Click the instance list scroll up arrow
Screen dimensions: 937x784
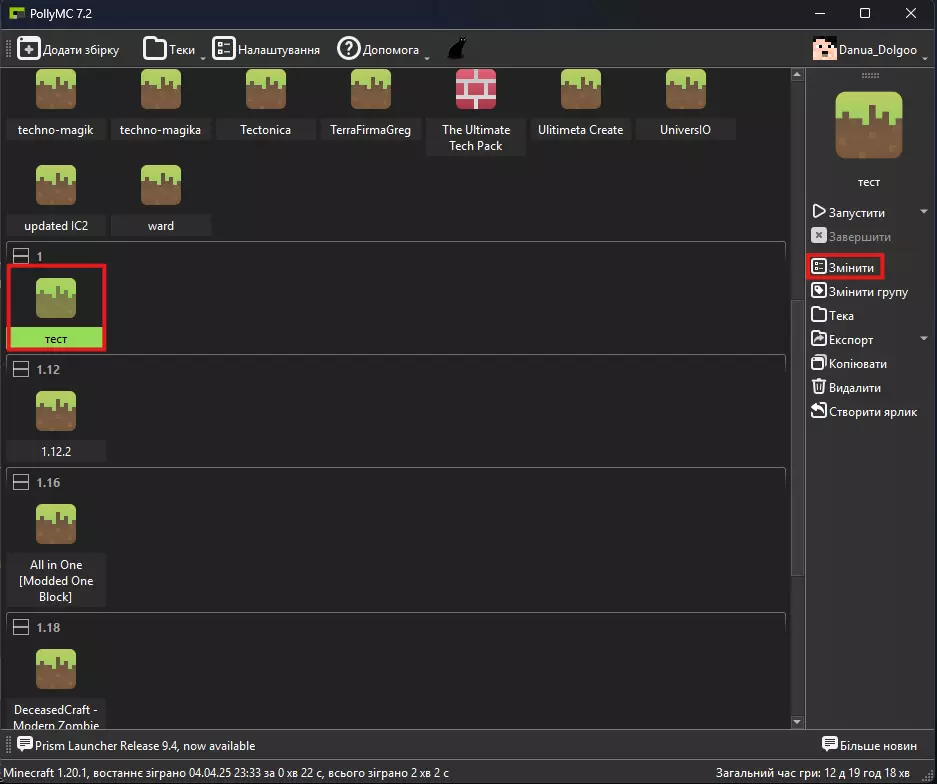797,75
